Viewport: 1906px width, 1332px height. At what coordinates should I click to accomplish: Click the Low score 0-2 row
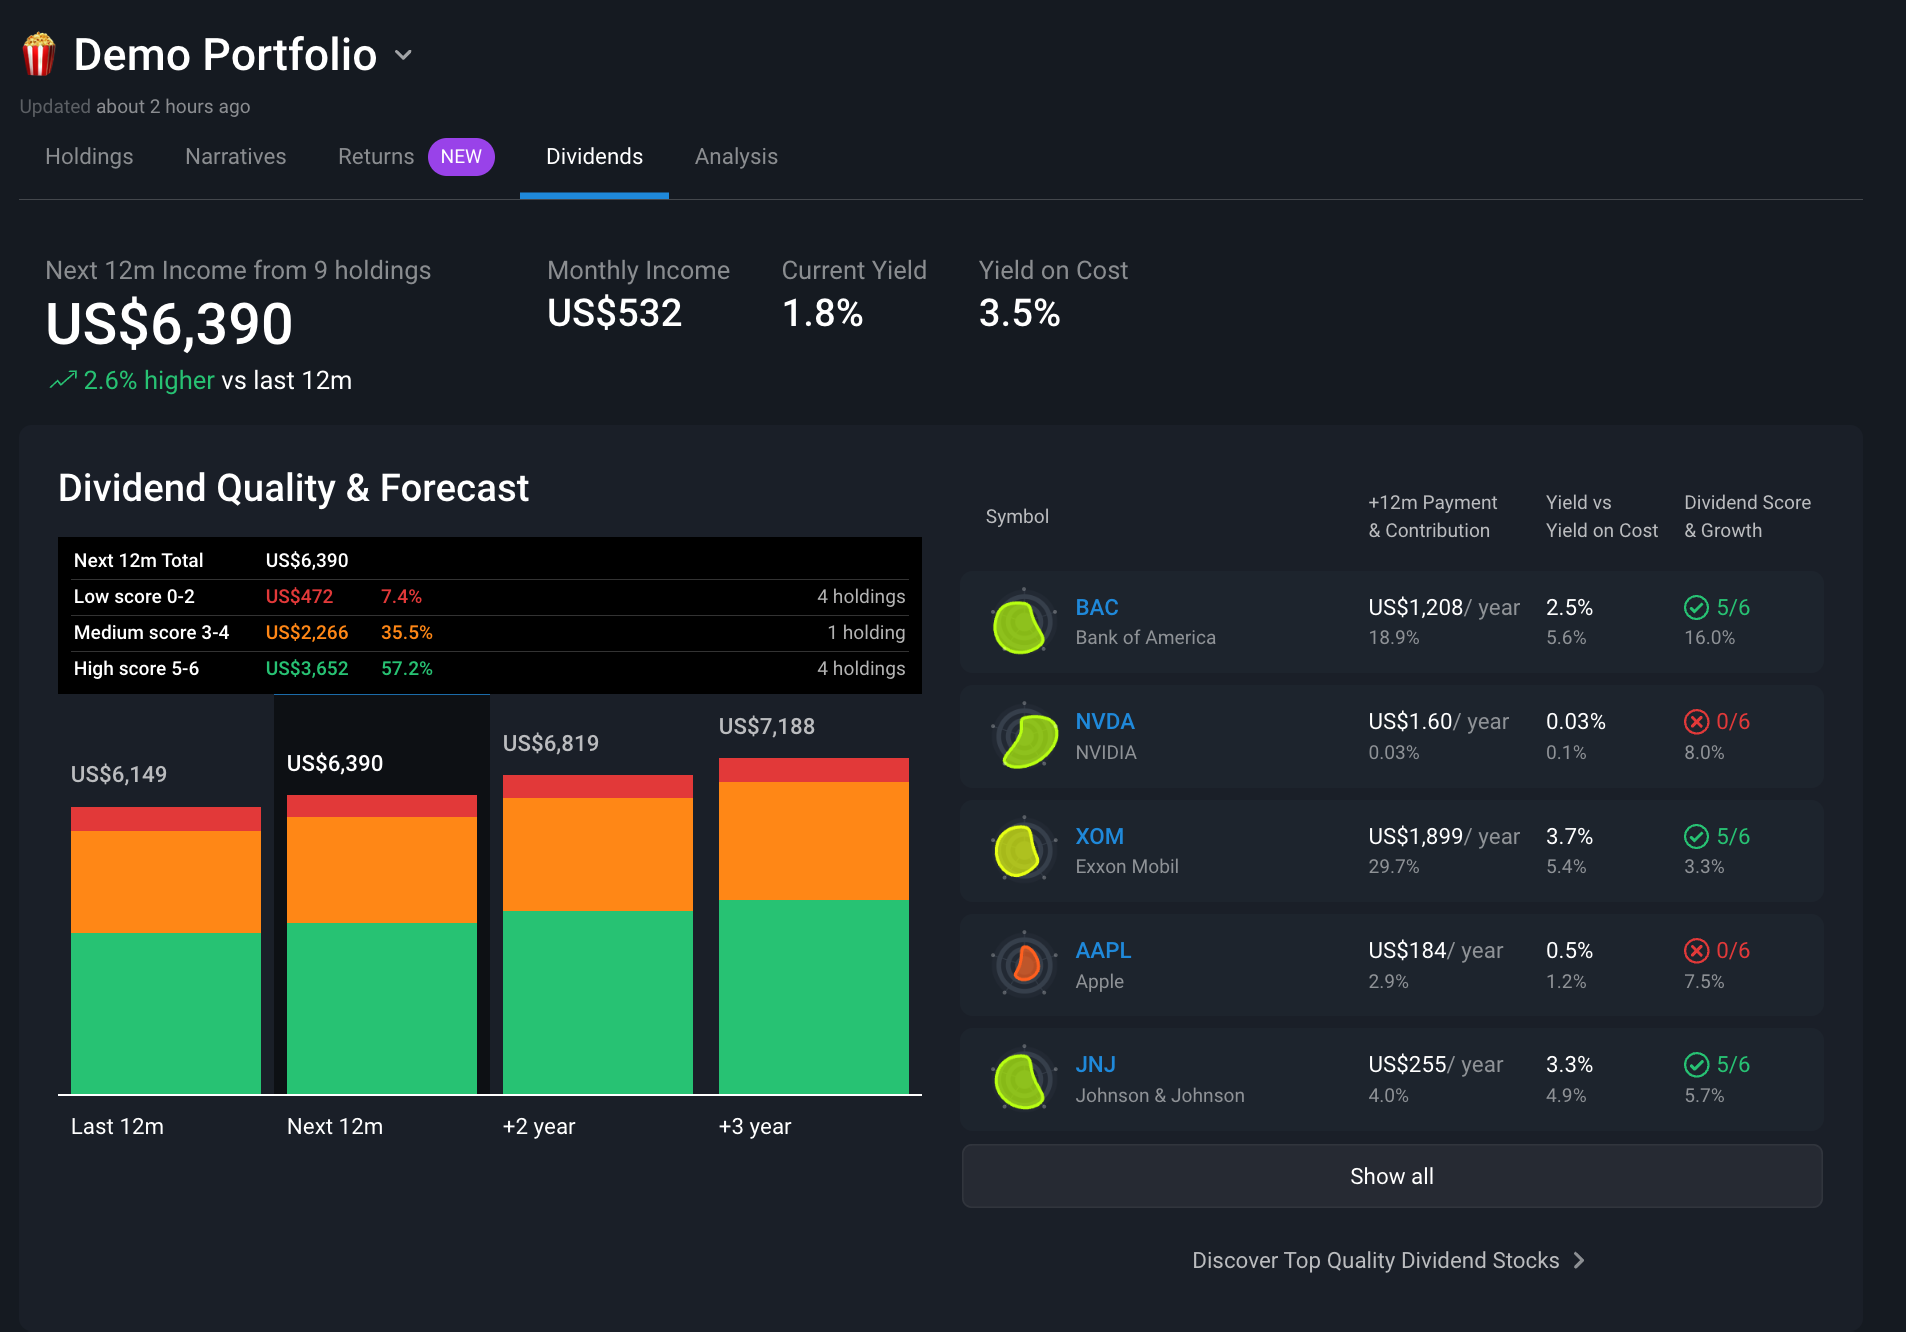tap(490, 597)
